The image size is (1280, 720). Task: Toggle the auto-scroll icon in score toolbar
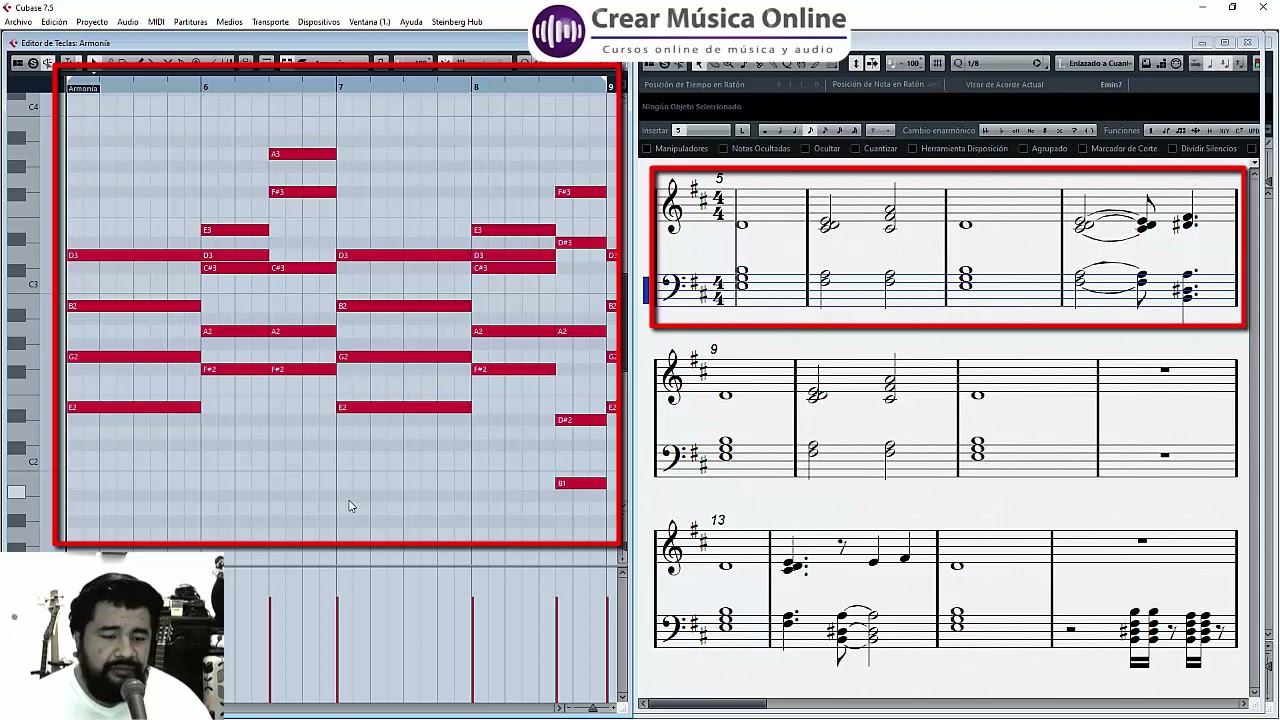(872, 63)
